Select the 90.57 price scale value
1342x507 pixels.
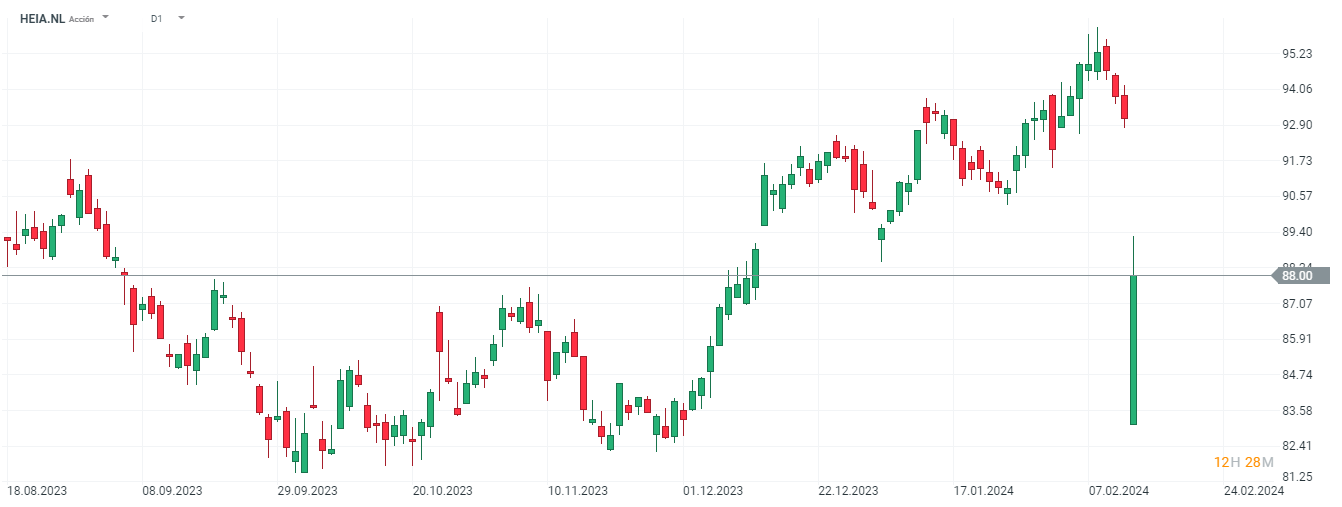point(1296,196)
